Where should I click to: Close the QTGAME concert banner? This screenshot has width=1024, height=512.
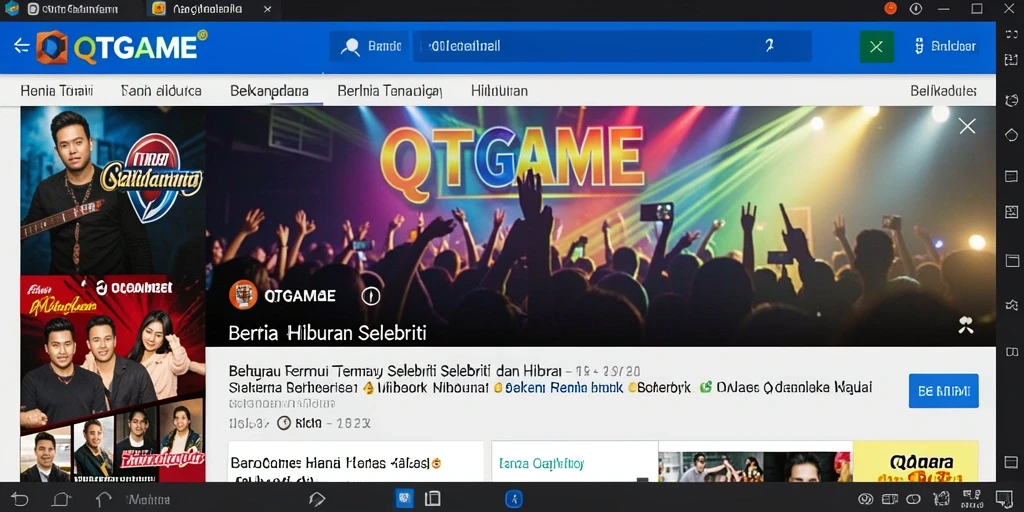pos(967,126)
